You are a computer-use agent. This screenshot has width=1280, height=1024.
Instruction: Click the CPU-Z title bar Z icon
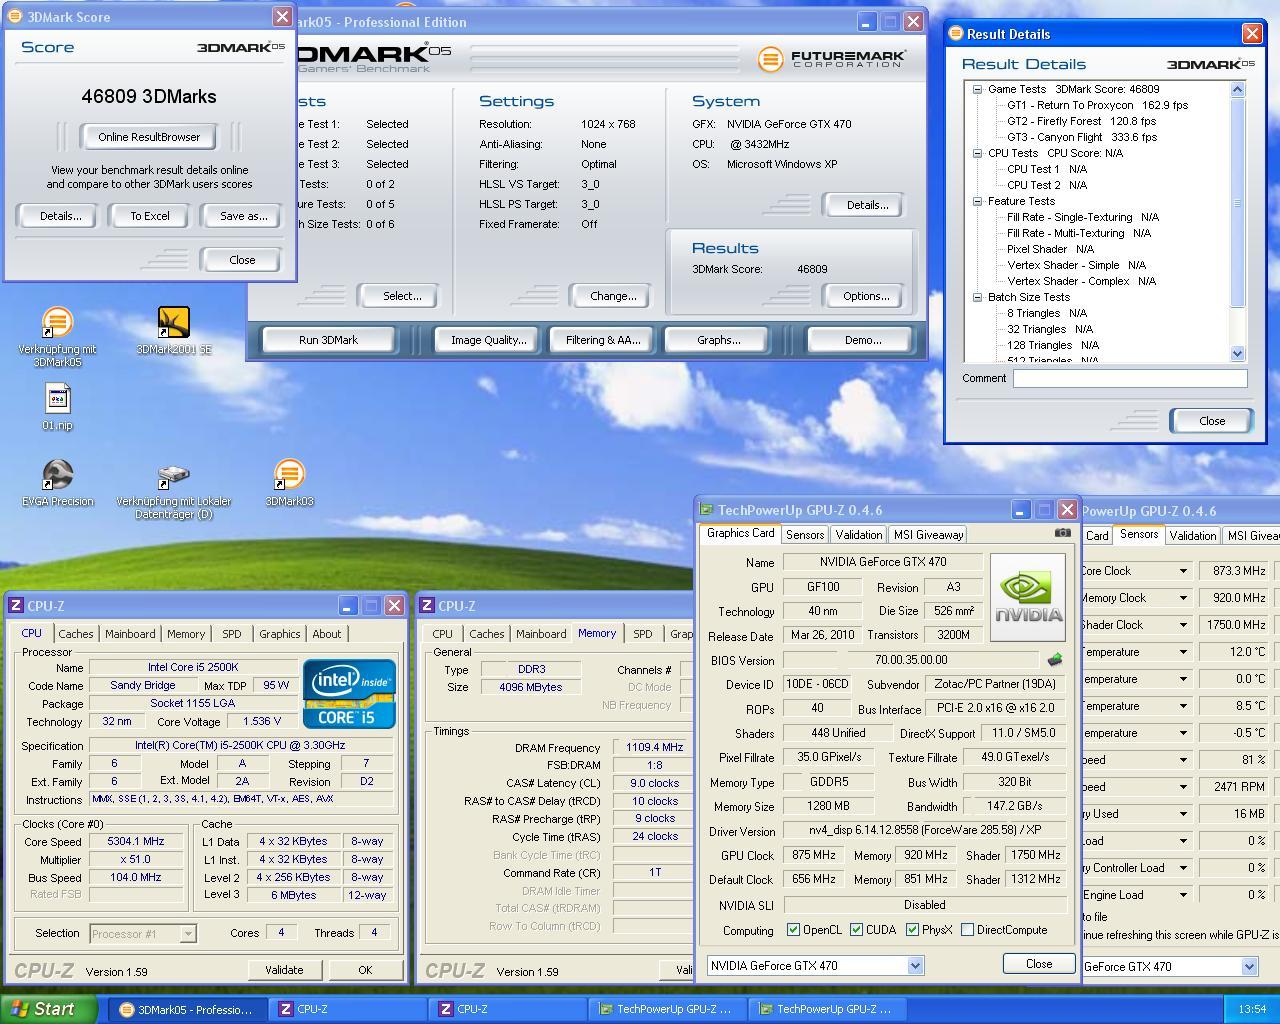click(15, 606)
